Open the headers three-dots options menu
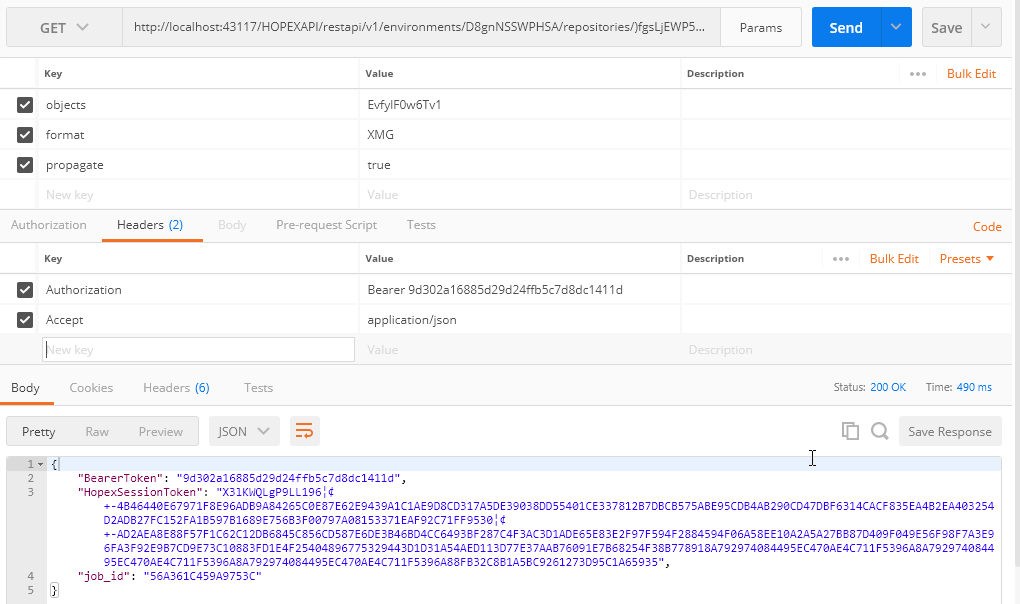The image size is (1020, 604). tap(840, 259)
